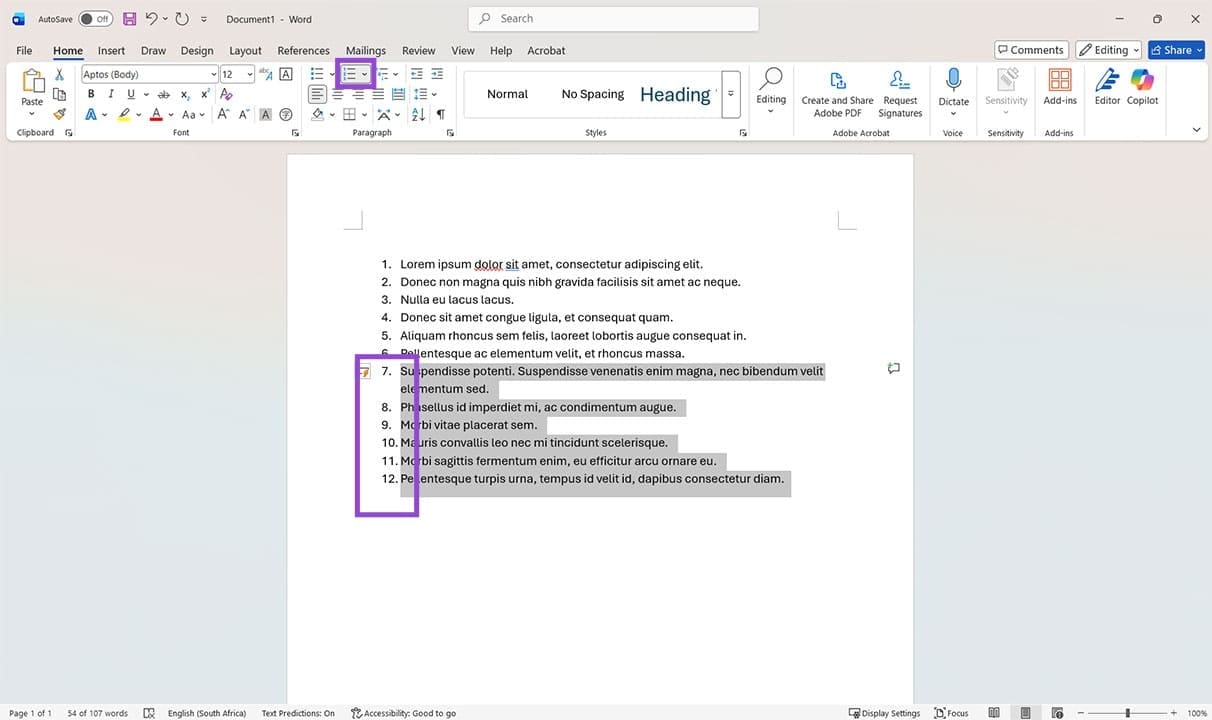Clear All Formatting with the eraser icon
The image size is (1212, 720).
(226, 94)
